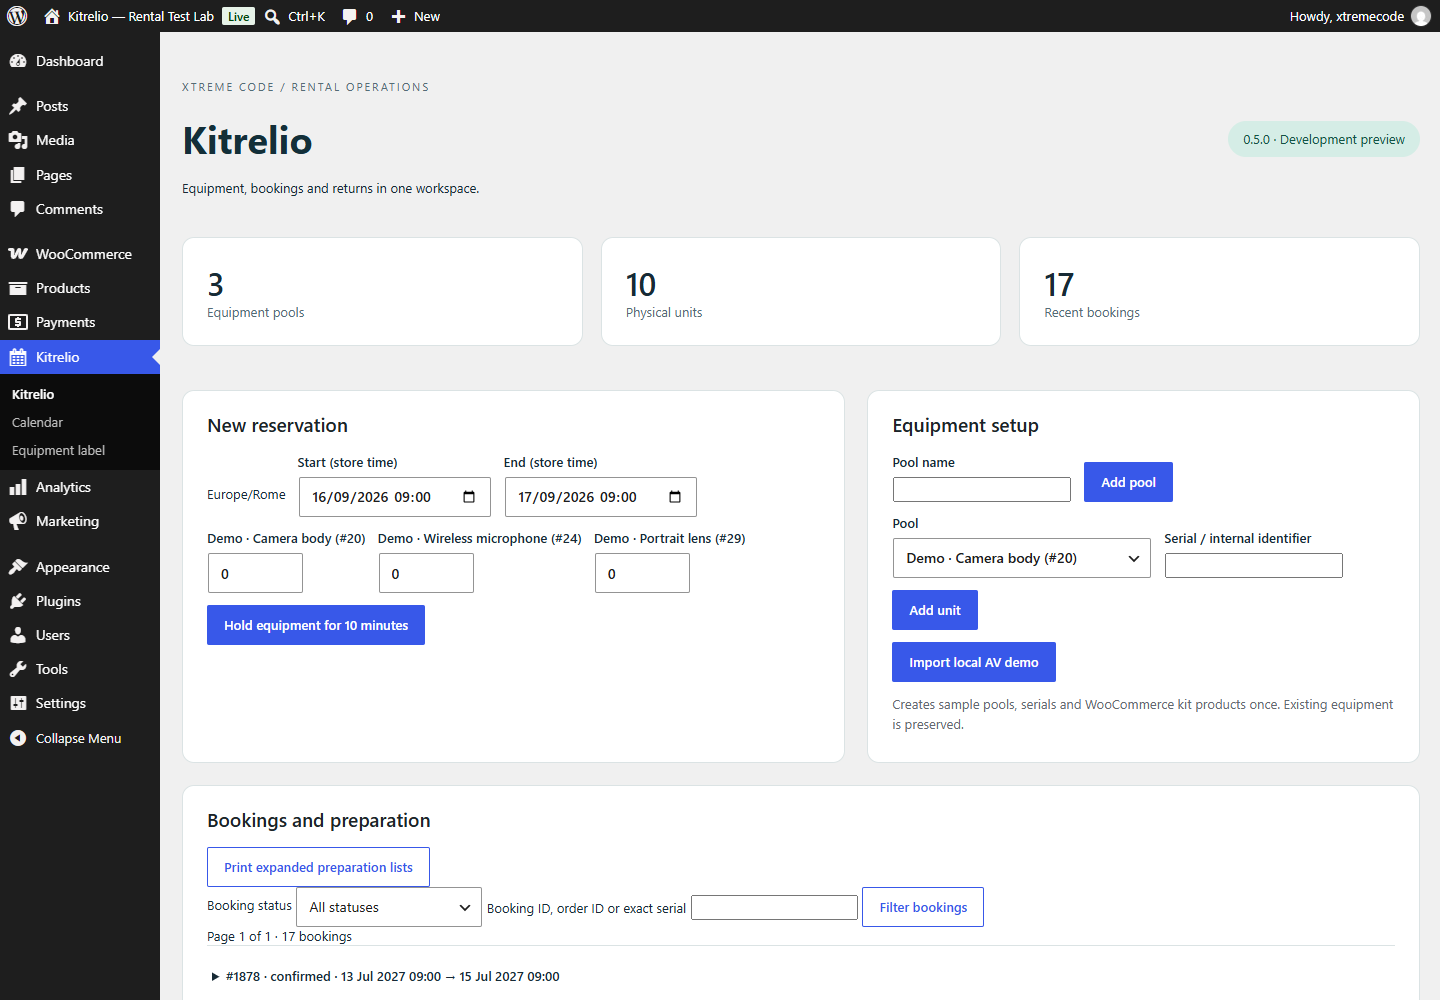The width and height of the screenshot is (1440, 1000).
Task: Open the Pool dropdown showing Demo Camera body
Action: click(x=1021, y=558)
